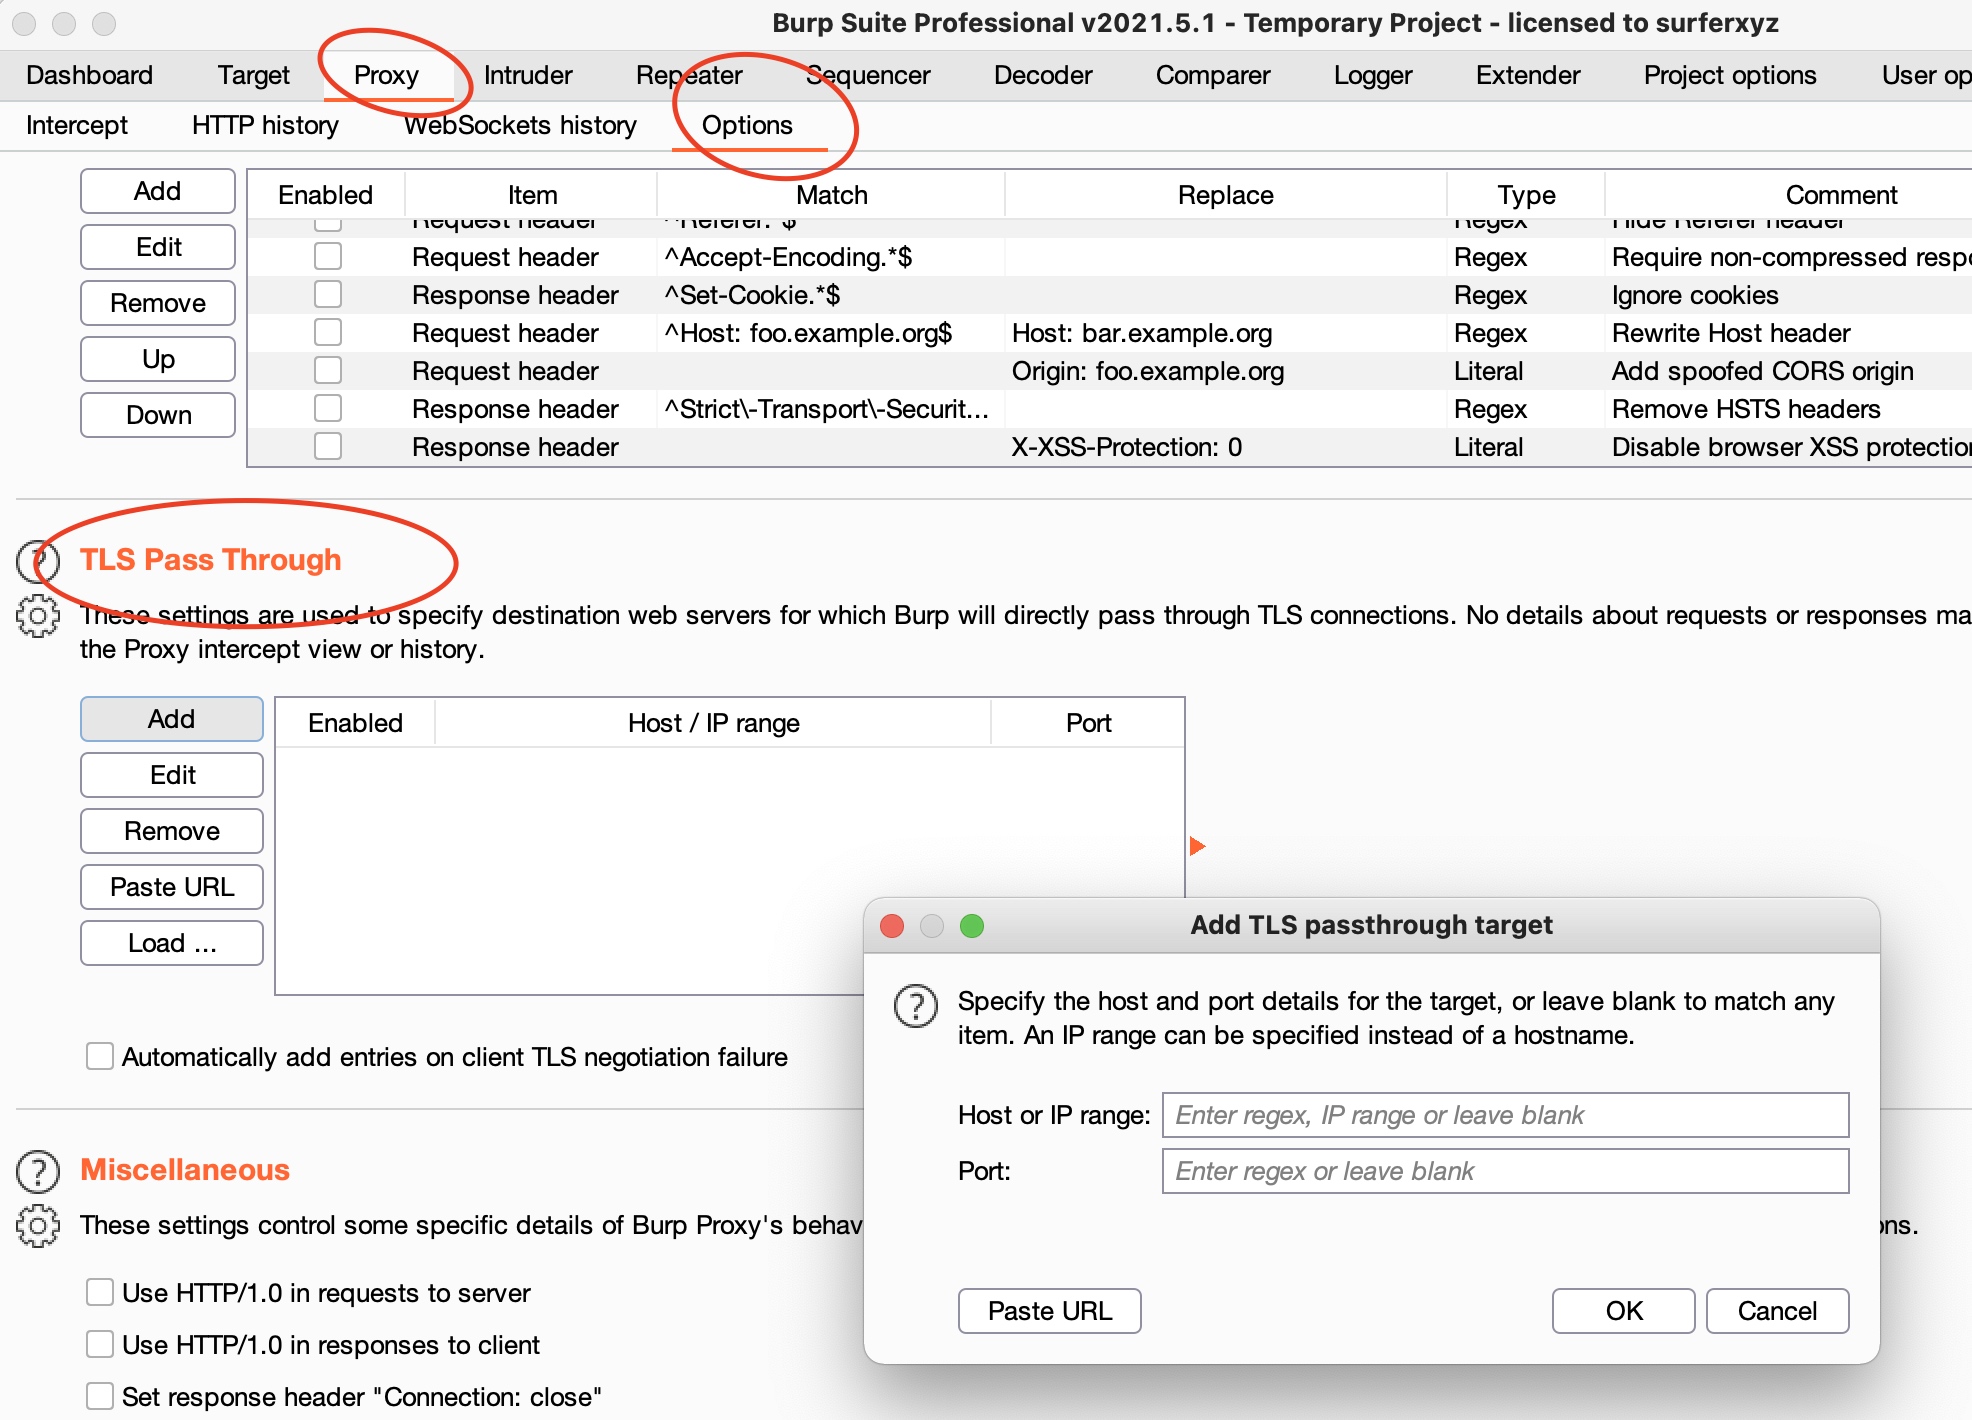Sort rules by Match column header
This screenshot has width=1972, height=1420.
tap(831, 195)
